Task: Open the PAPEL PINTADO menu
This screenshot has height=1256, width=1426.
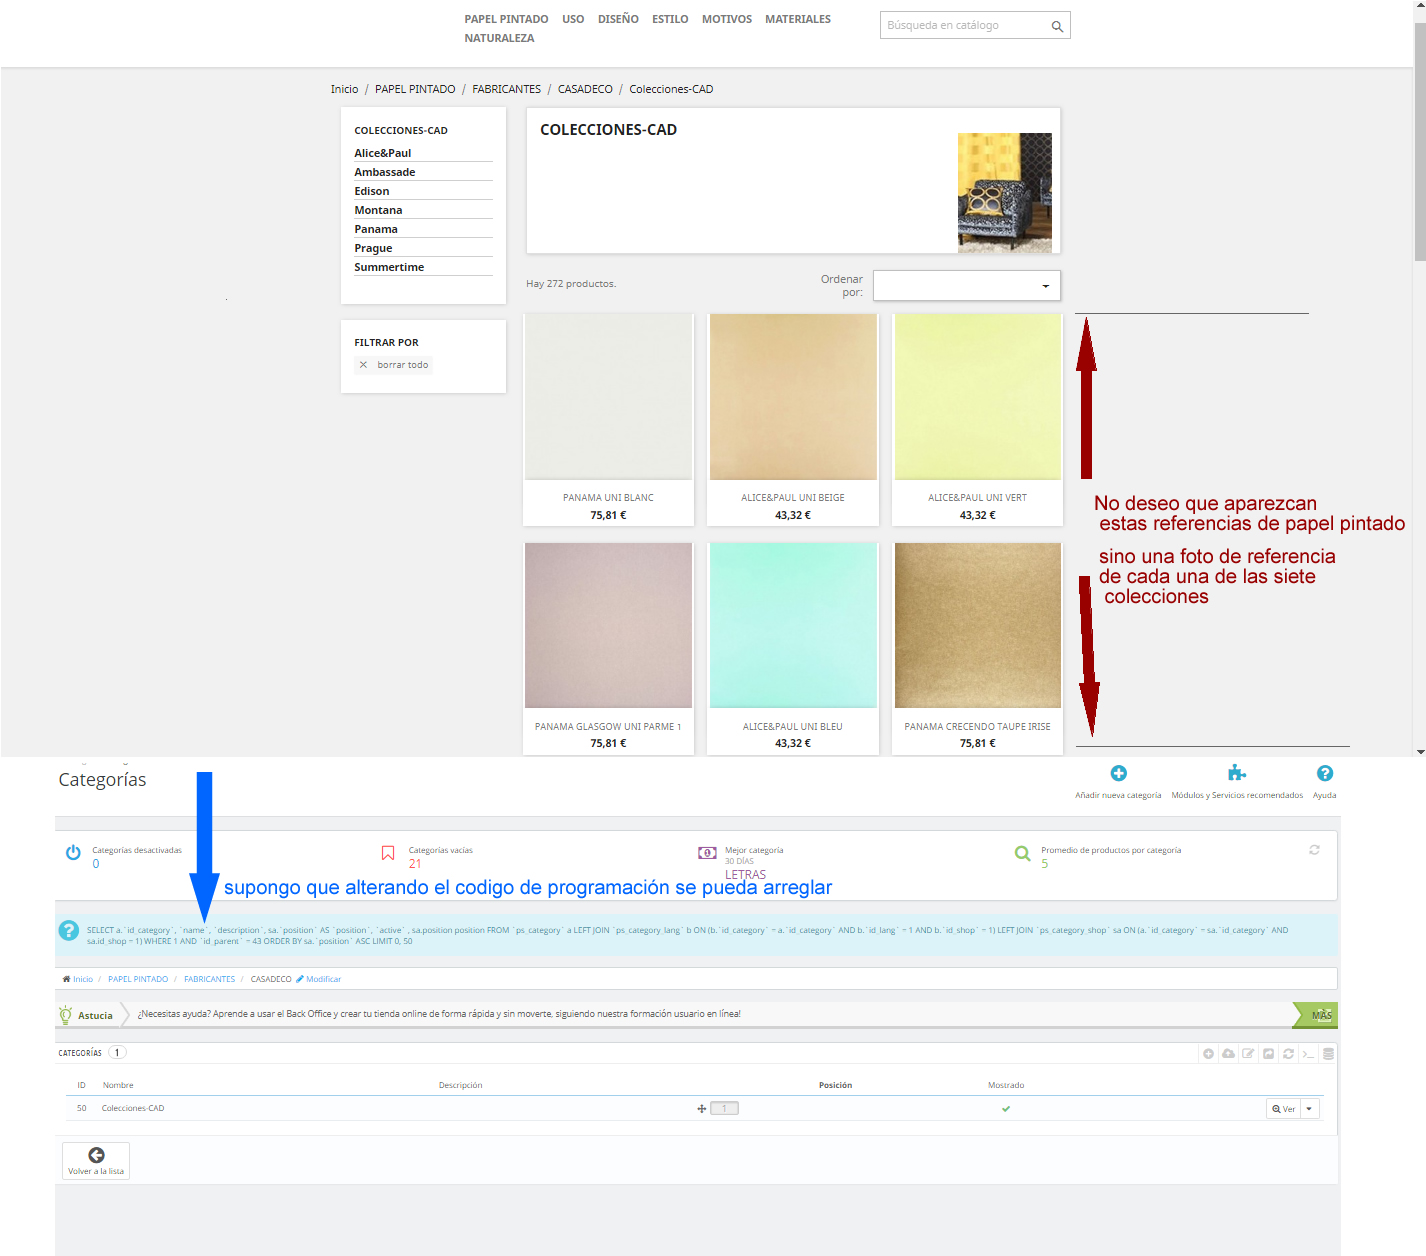Action: coord(506,19)
